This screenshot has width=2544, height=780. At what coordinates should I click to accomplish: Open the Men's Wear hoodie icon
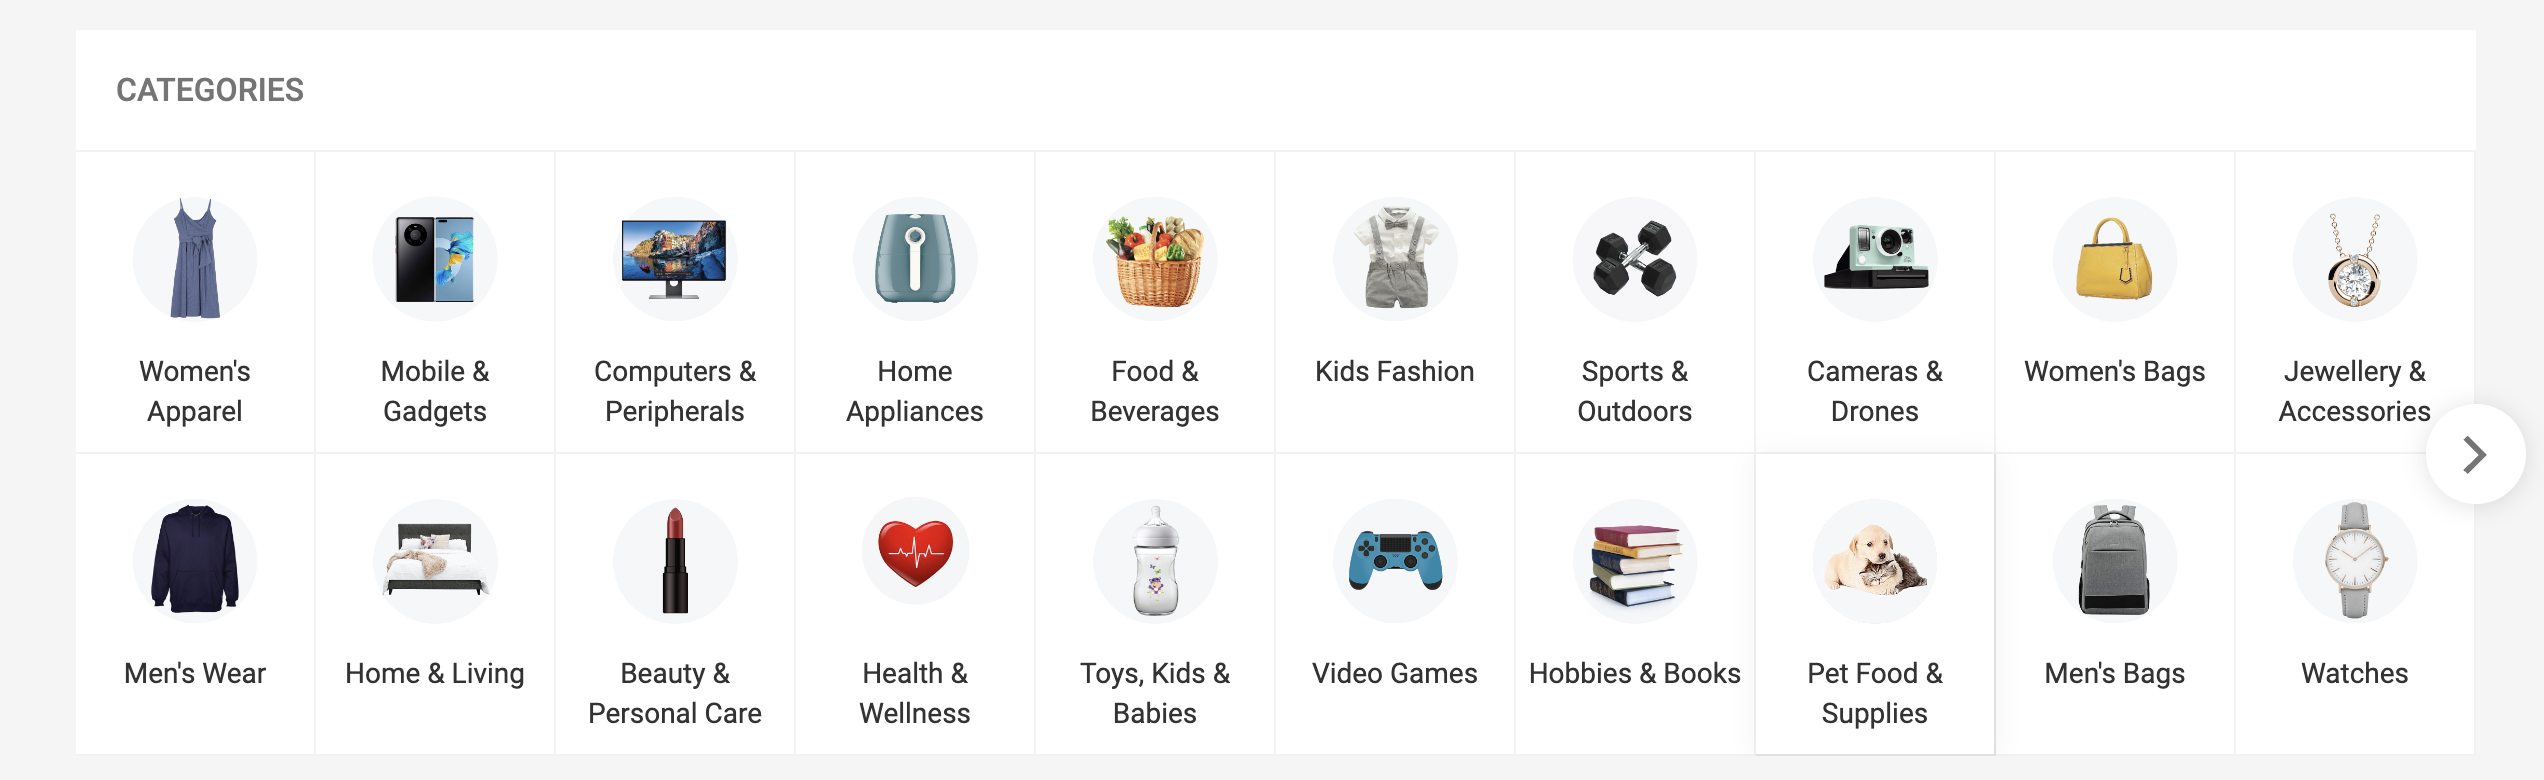(x=195, y=560)
